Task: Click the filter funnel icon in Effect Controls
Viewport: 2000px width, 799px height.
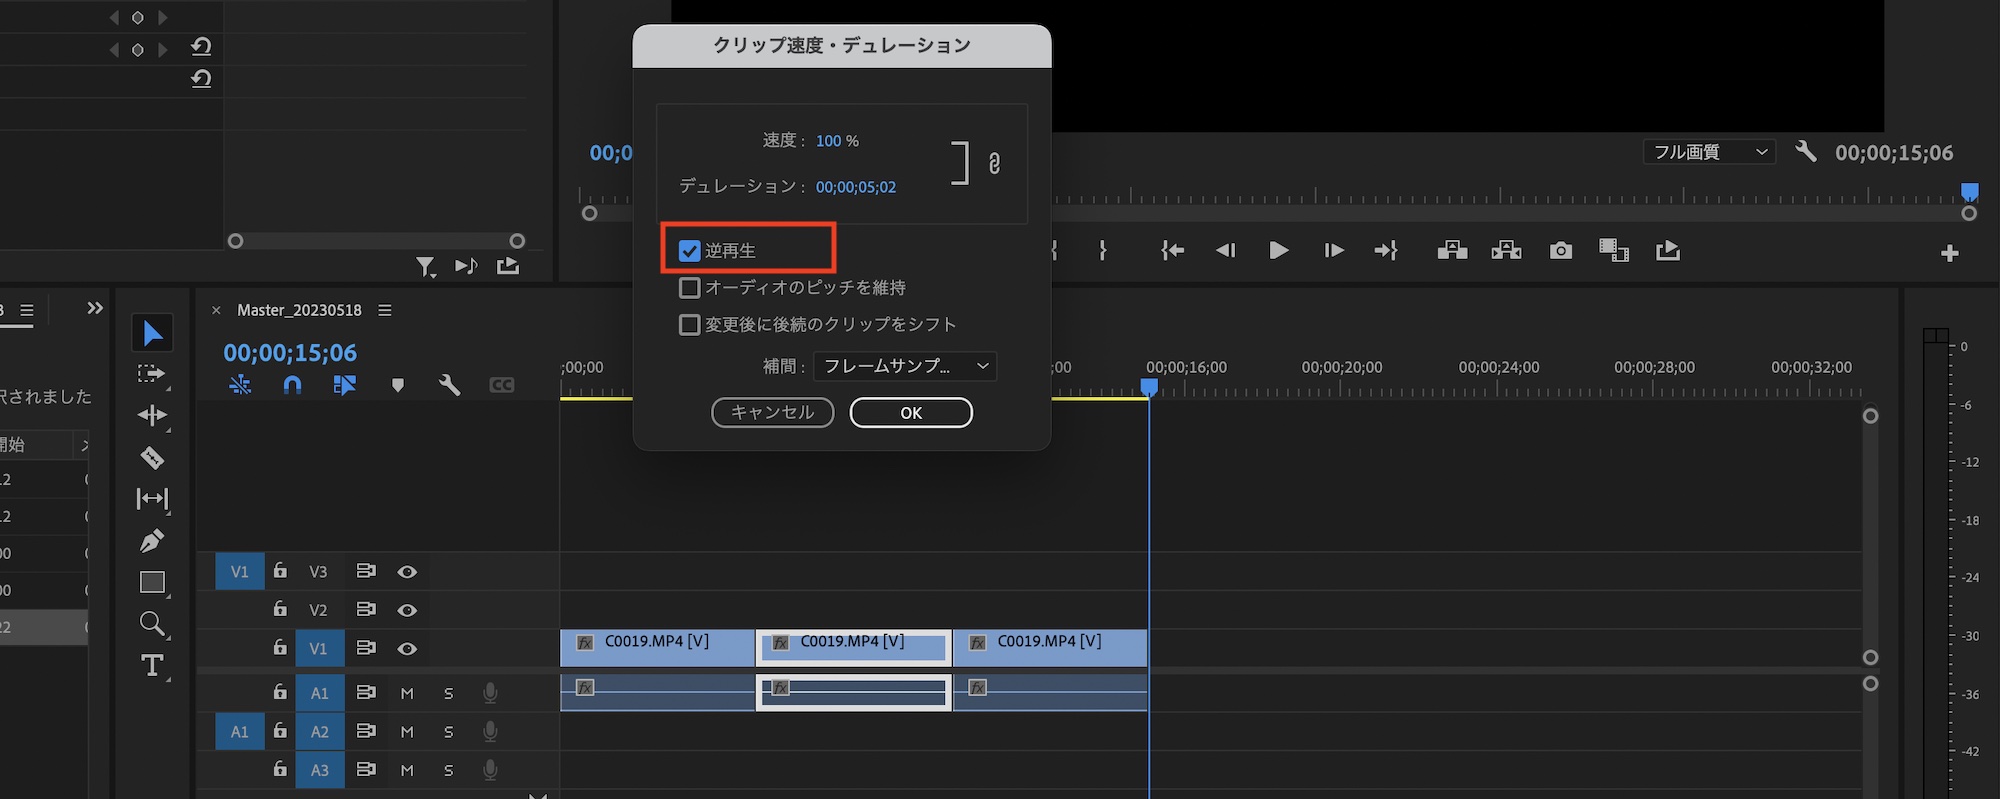Action: (x=426, y=267)
